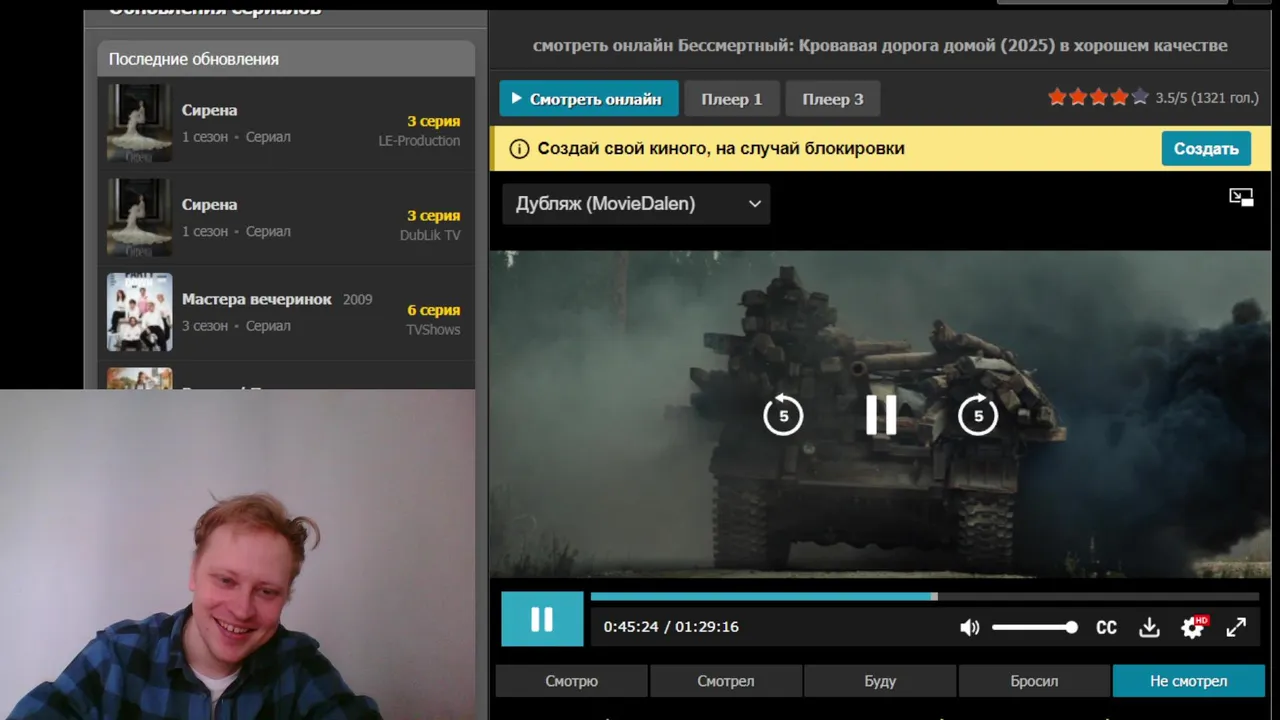
Task: Adjust the volume slider
Action: tap(1035, 627)
